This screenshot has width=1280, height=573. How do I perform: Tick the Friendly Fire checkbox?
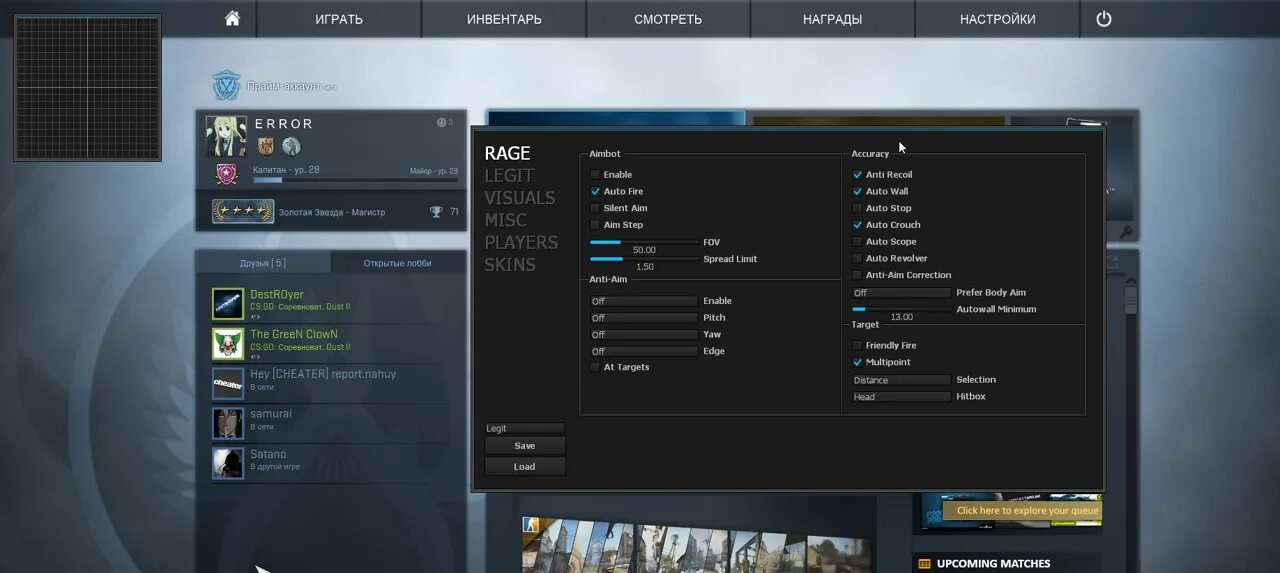click(x=857, y=345)
